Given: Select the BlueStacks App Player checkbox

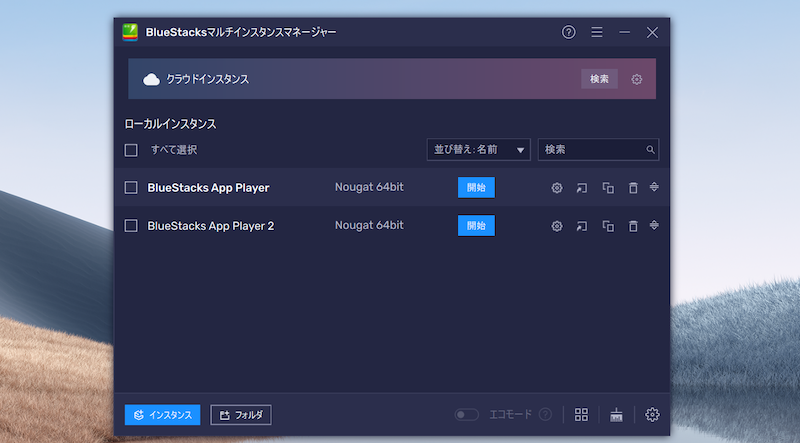Looking at the screenshot, I should tap(131, 187).
